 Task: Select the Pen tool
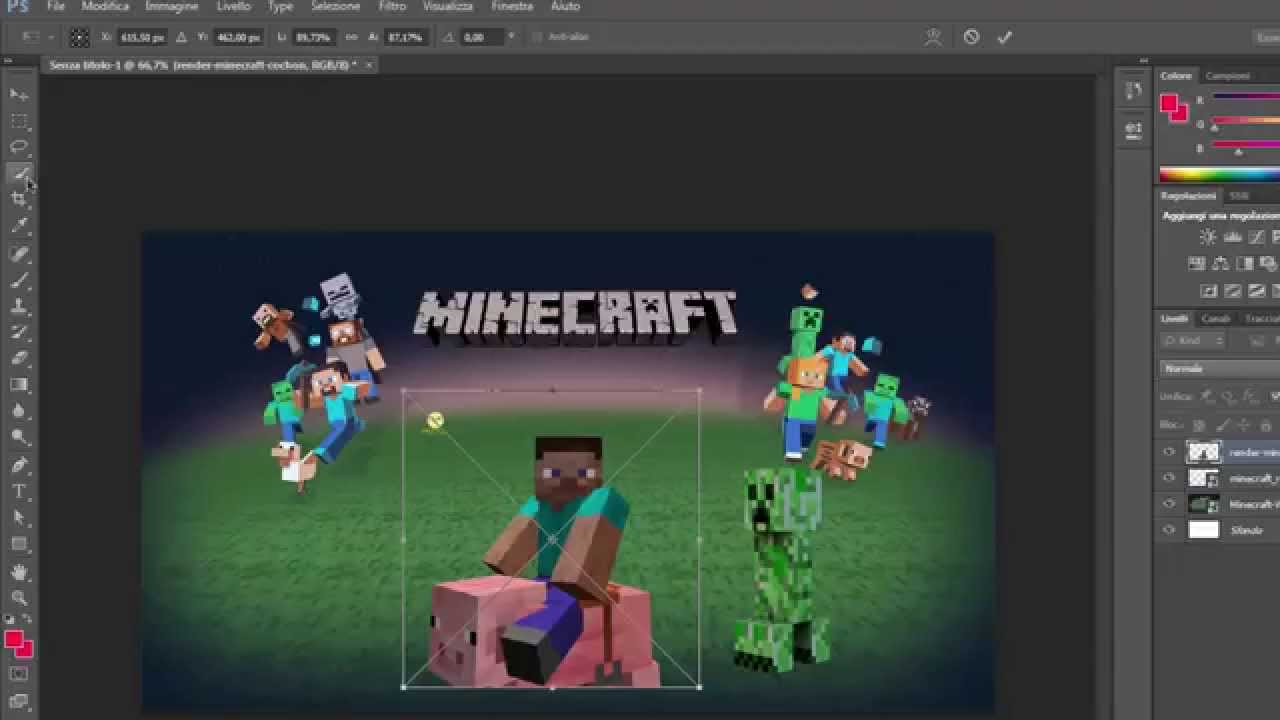click(x=19, y=465)
